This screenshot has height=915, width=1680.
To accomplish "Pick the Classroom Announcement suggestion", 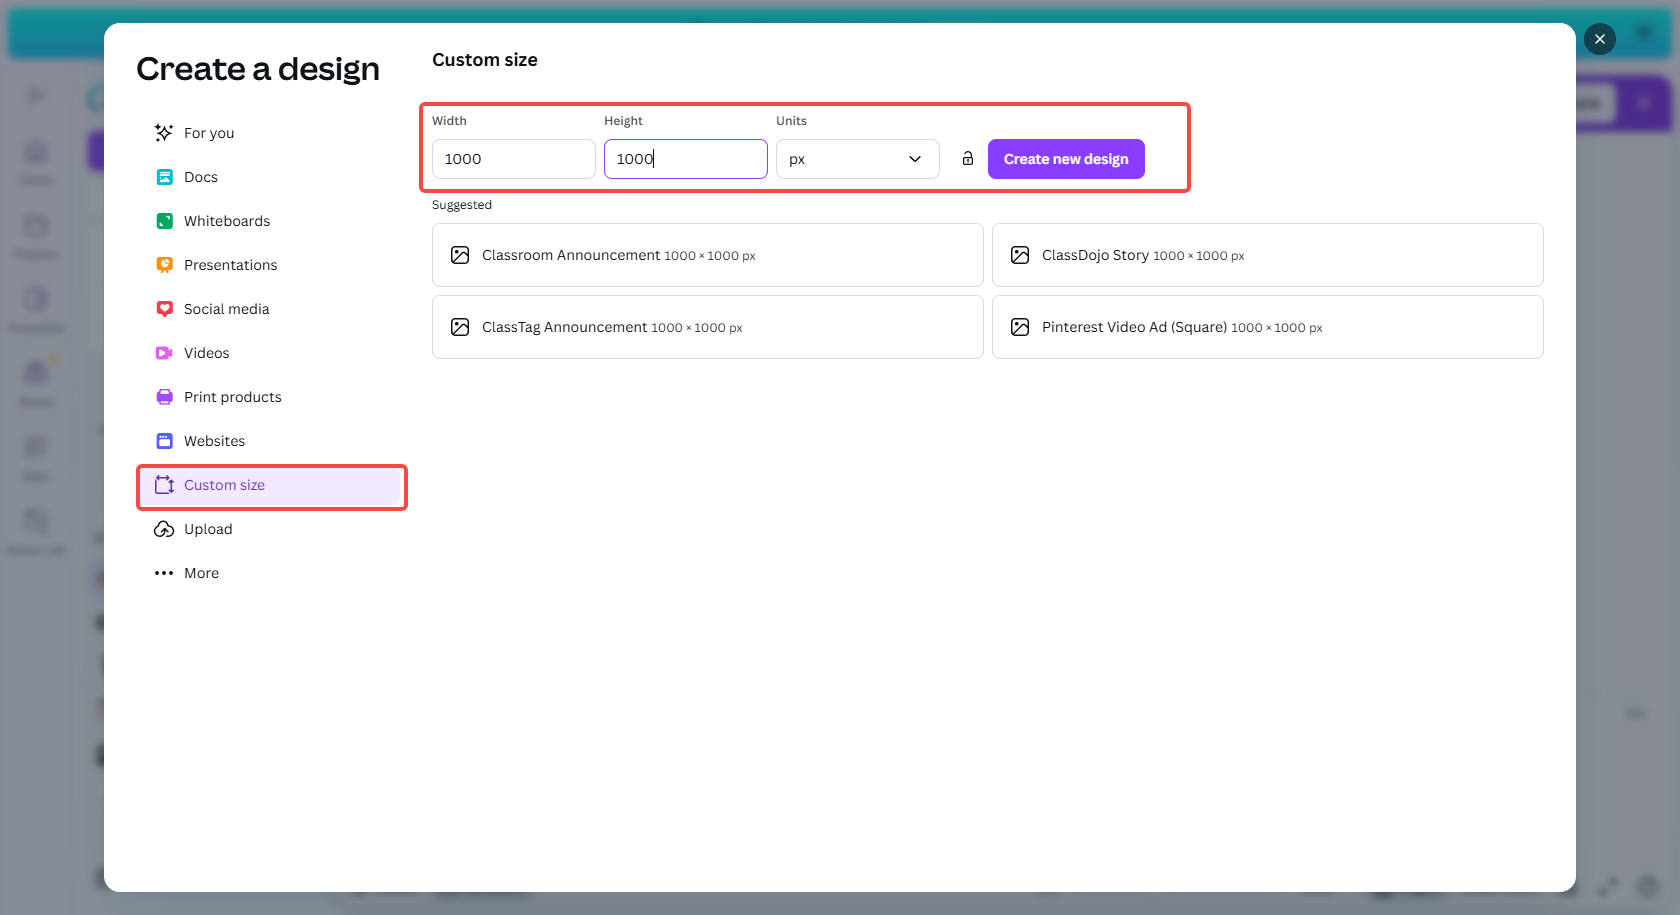I will (707, 255).
